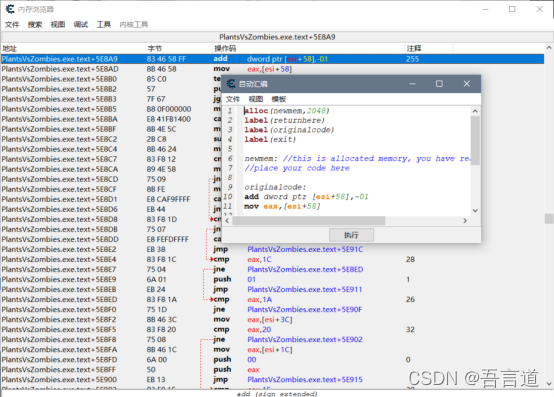This screenshot has height=397, width=554.
Task: Click the add (sign extended) status text
Action: [x=277, y=393]
